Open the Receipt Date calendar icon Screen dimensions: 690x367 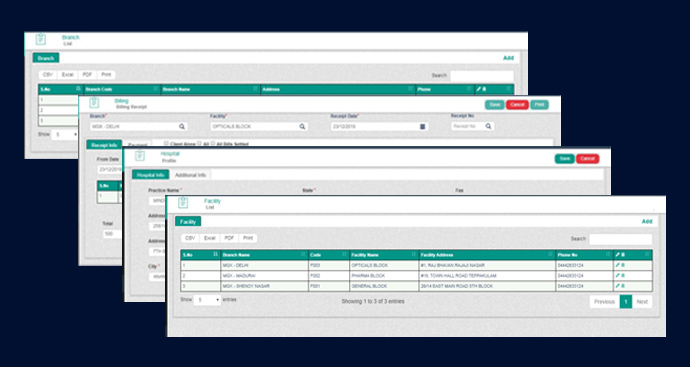point(422,126)
